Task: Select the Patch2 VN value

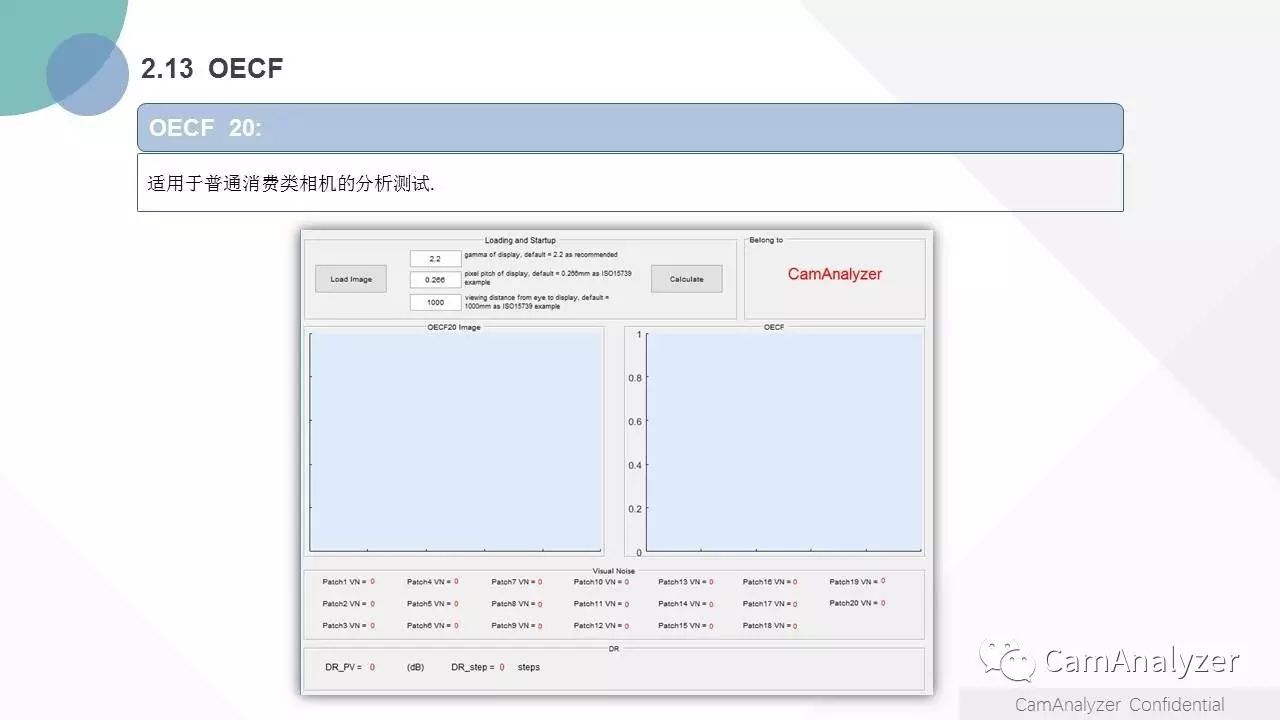Action: coord(372,604)
